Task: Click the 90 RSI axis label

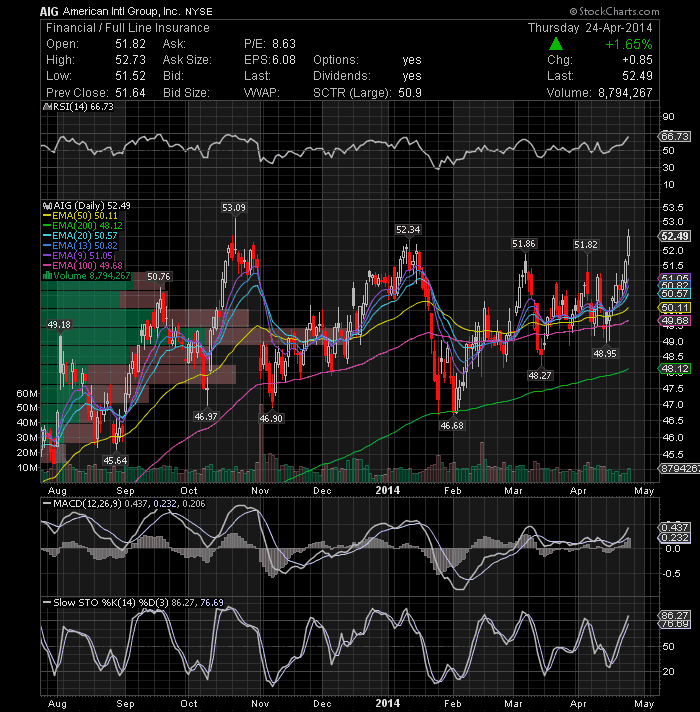Action: (x=668, y=117)
